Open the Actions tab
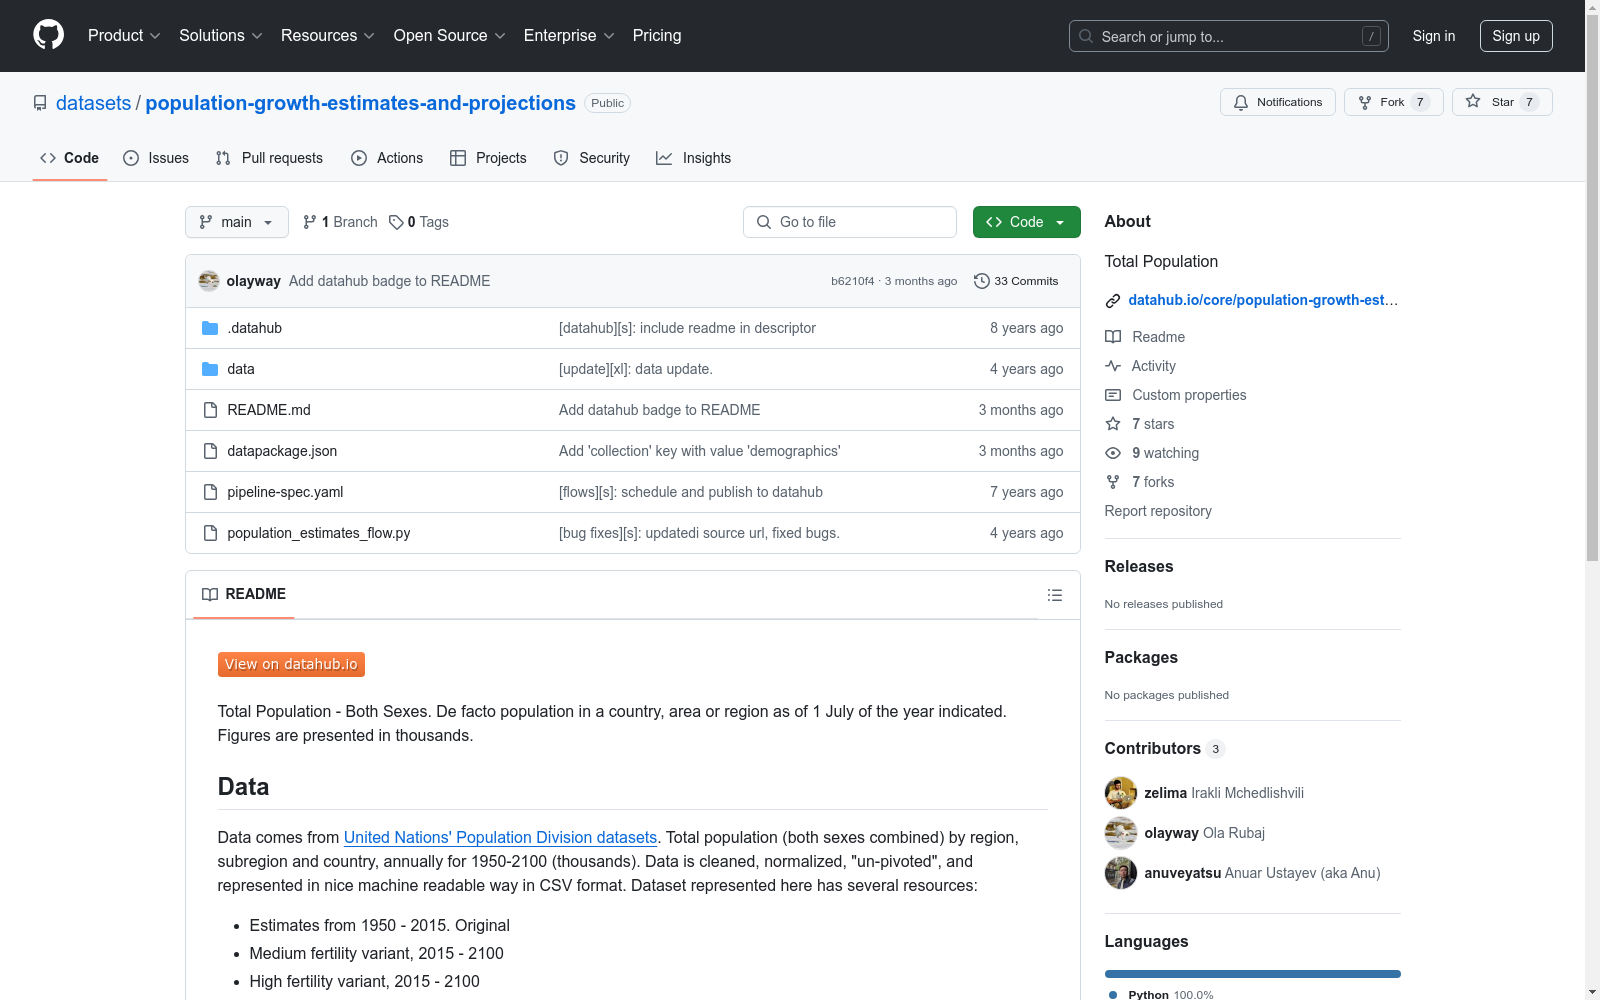The image size is (1600, 1000). coord(387,158)
